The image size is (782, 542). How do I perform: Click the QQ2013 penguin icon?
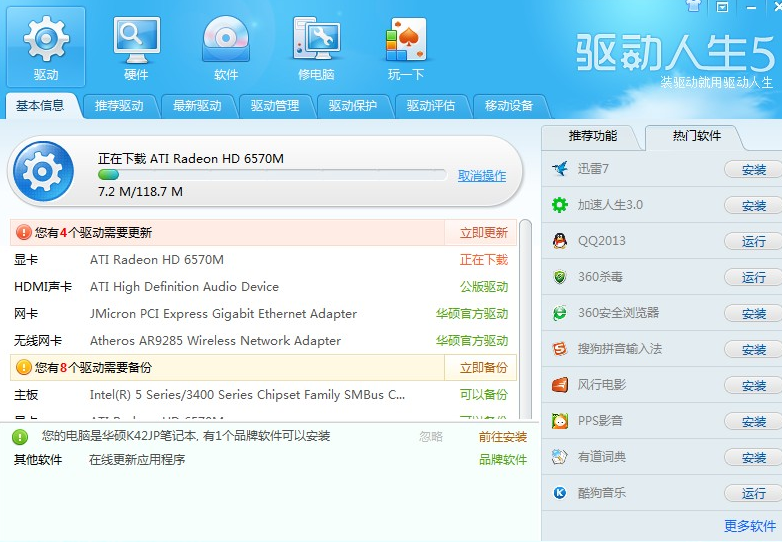(x=560, y=241)
